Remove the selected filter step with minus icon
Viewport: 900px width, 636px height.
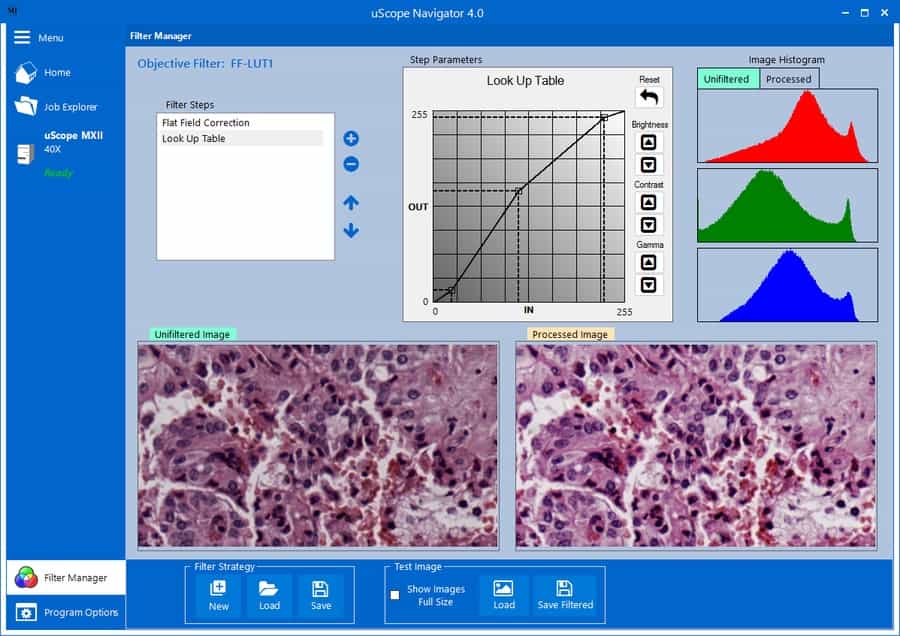tap(351, 165)
